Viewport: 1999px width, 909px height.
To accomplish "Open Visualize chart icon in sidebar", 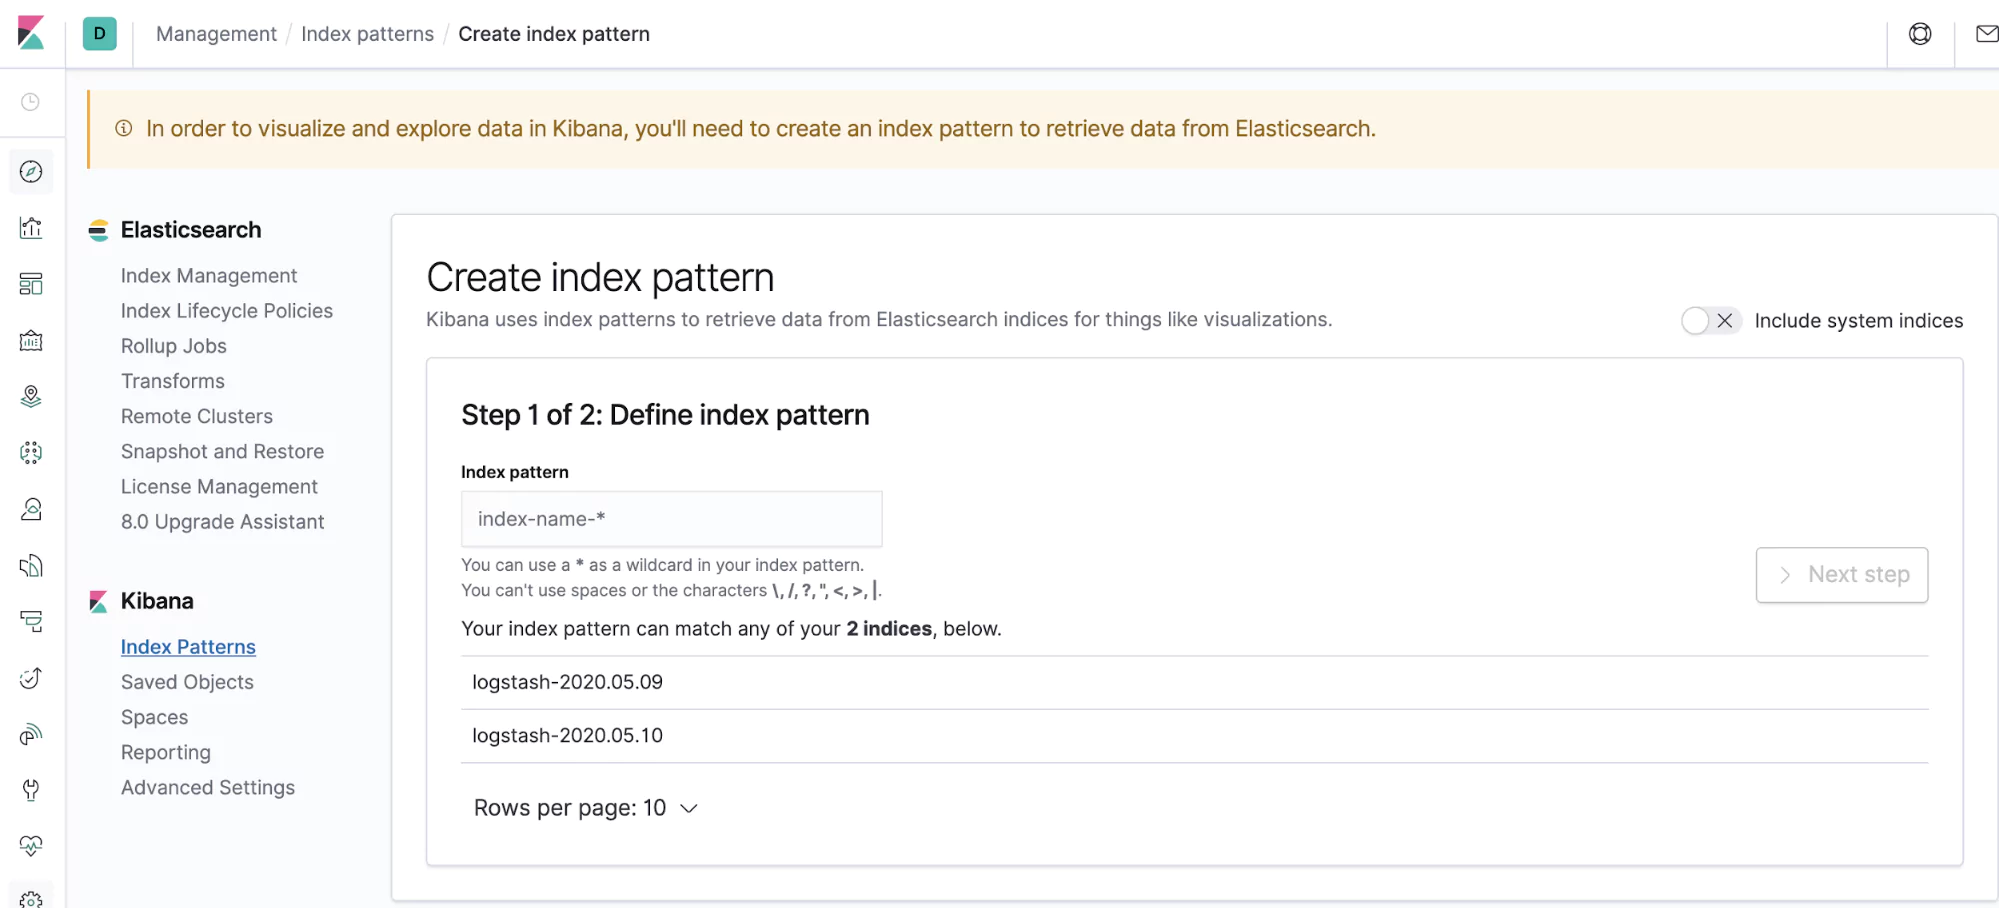I will (x=31, y=228).
